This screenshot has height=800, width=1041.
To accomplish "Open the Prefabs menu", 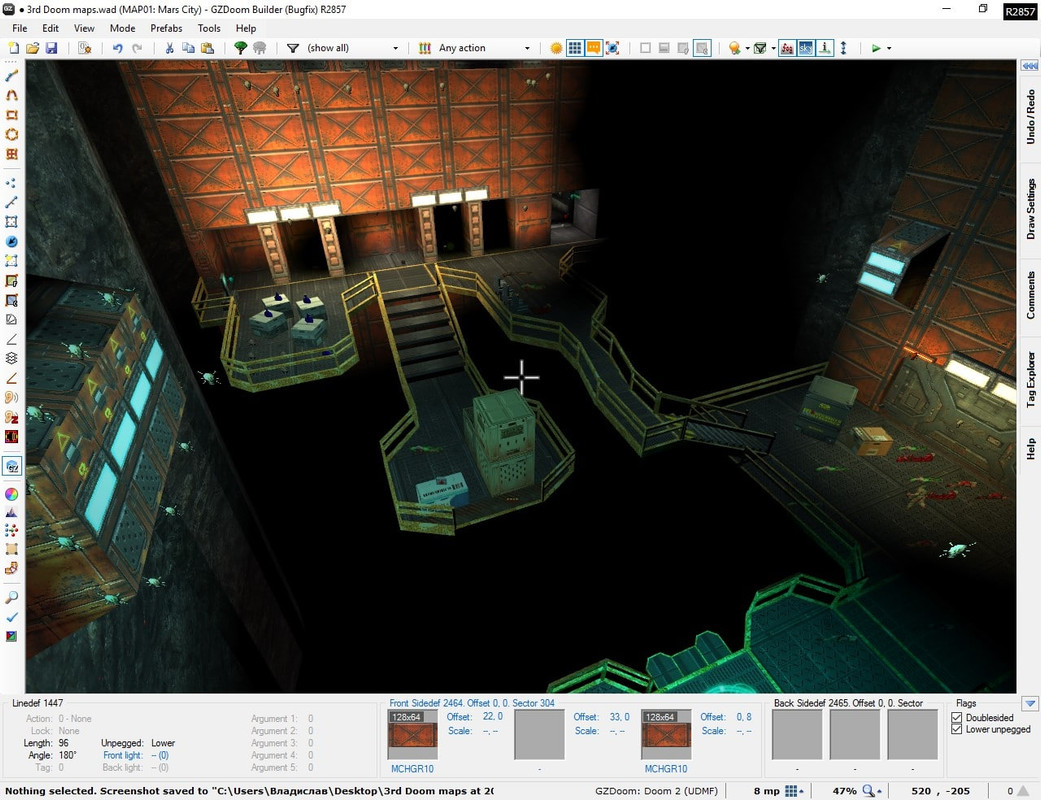I will tap(166, 28).
